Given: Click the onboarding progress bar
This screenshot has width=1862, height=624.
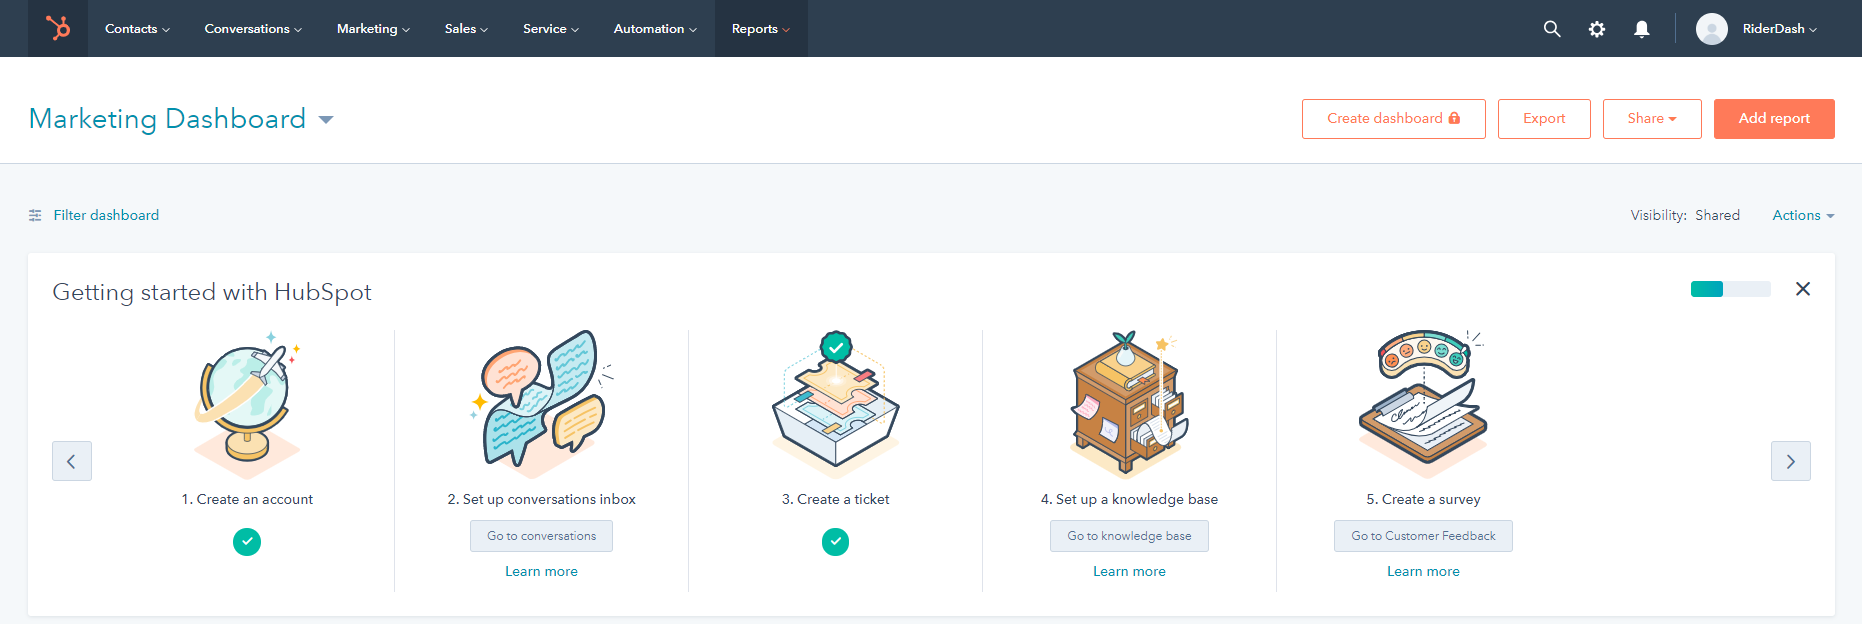Looking at the screenshot, I should click(1731, 289).
